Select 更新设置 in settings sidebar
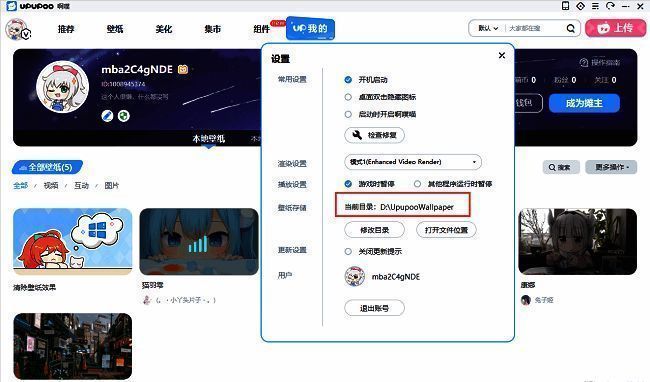Image resolution: width=650 pixels, height=382 pixels. click(x=292, y=250)
